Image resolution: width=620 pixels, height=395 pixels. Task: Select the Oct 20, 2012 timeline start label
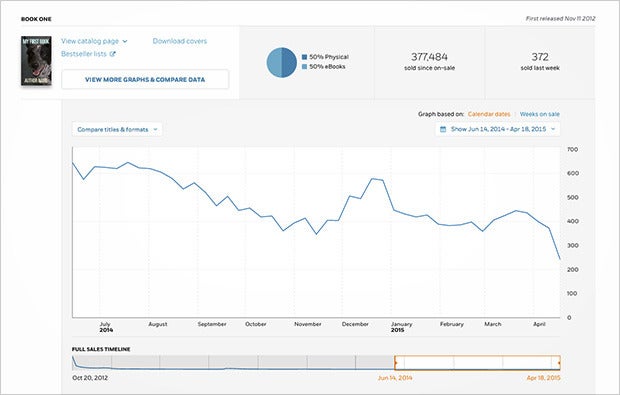[x=90, y=378]
